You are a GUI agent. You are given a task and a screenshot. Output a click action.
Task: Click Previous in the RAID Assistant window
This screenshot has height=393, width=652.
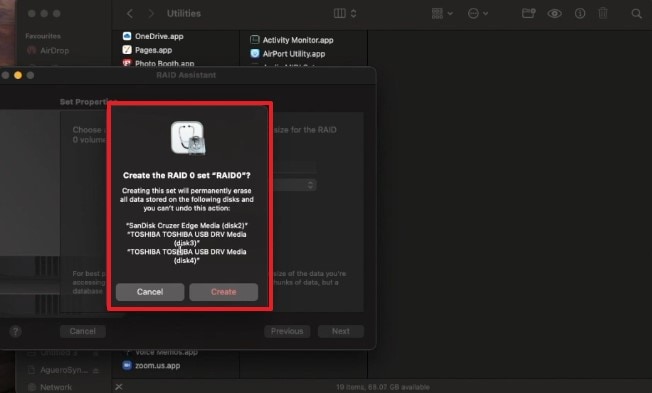coord(287,331)
